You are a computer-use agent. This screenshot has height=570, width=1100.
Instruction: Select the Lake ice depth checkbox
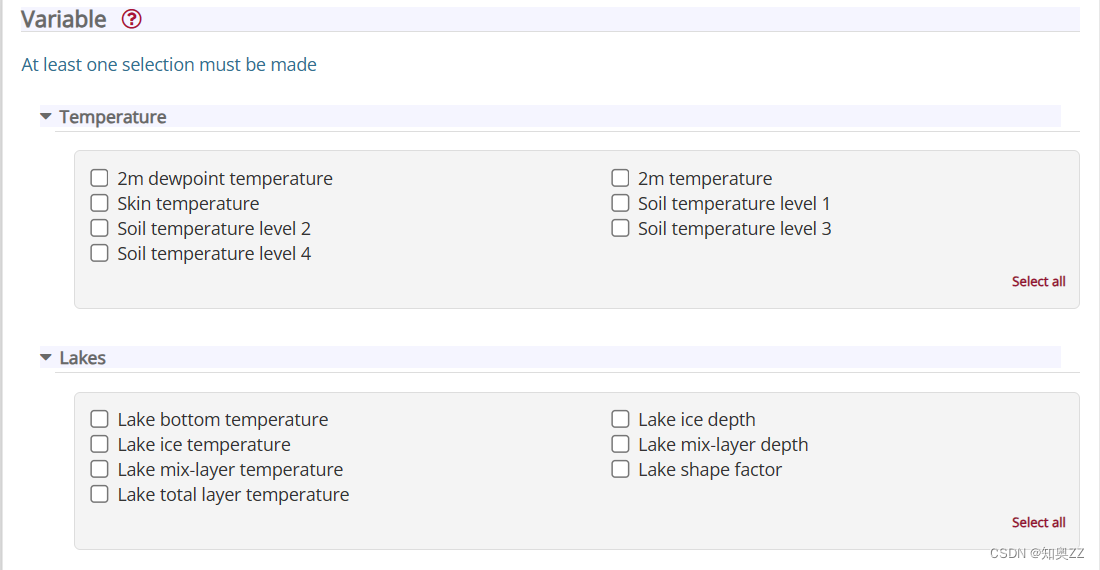620,420
